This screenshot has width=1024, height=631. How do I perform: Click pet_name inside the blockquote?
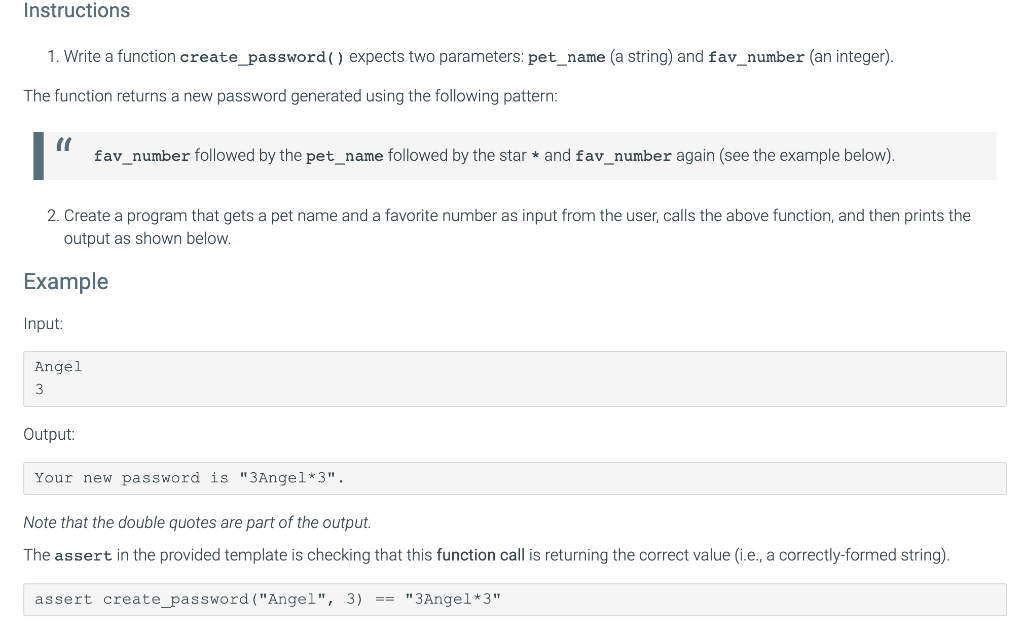tap(344, 156)
